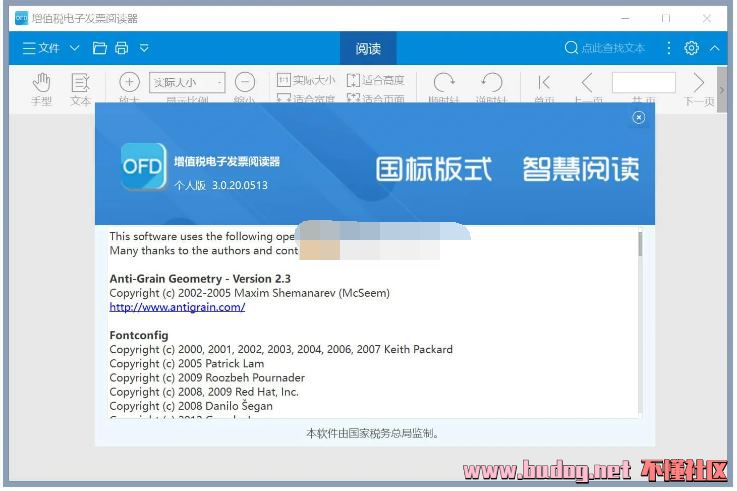Click the Copyright (c) 2005 Patrick Lam line
Screen dimensions: 737x491
(187, 363)
